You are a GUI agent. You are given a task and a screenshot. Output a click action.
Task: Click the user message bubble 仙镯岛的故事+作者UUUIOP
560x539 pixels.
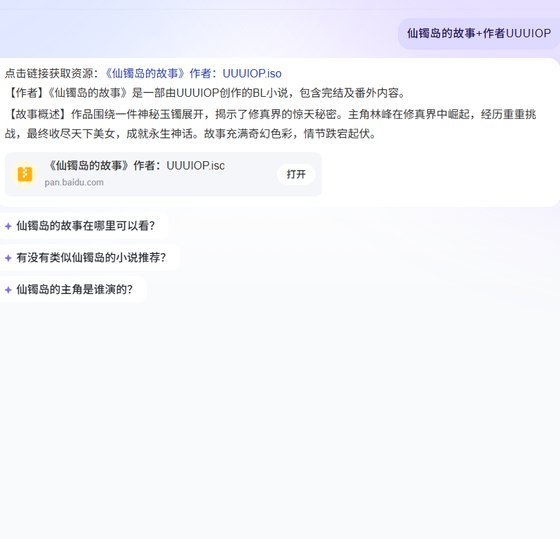[479, 34]
